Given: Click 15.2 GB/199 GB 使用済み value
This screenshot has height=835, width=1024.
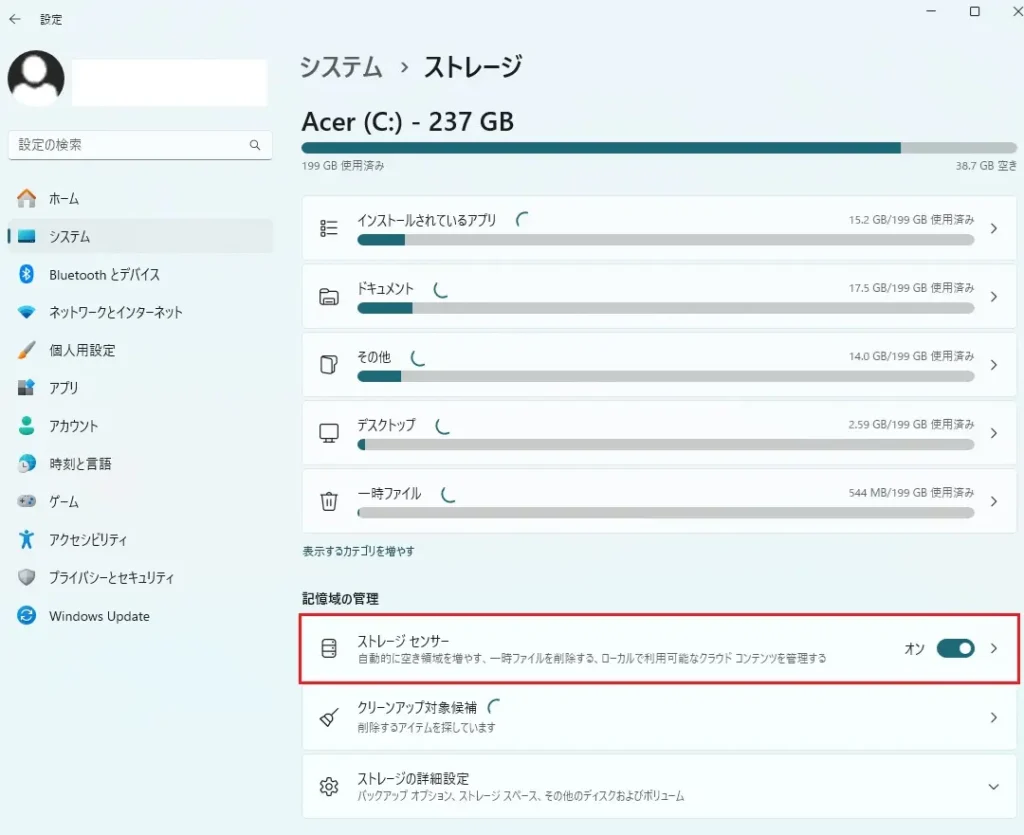Looking at the screenshot, I should click(911, 219).
